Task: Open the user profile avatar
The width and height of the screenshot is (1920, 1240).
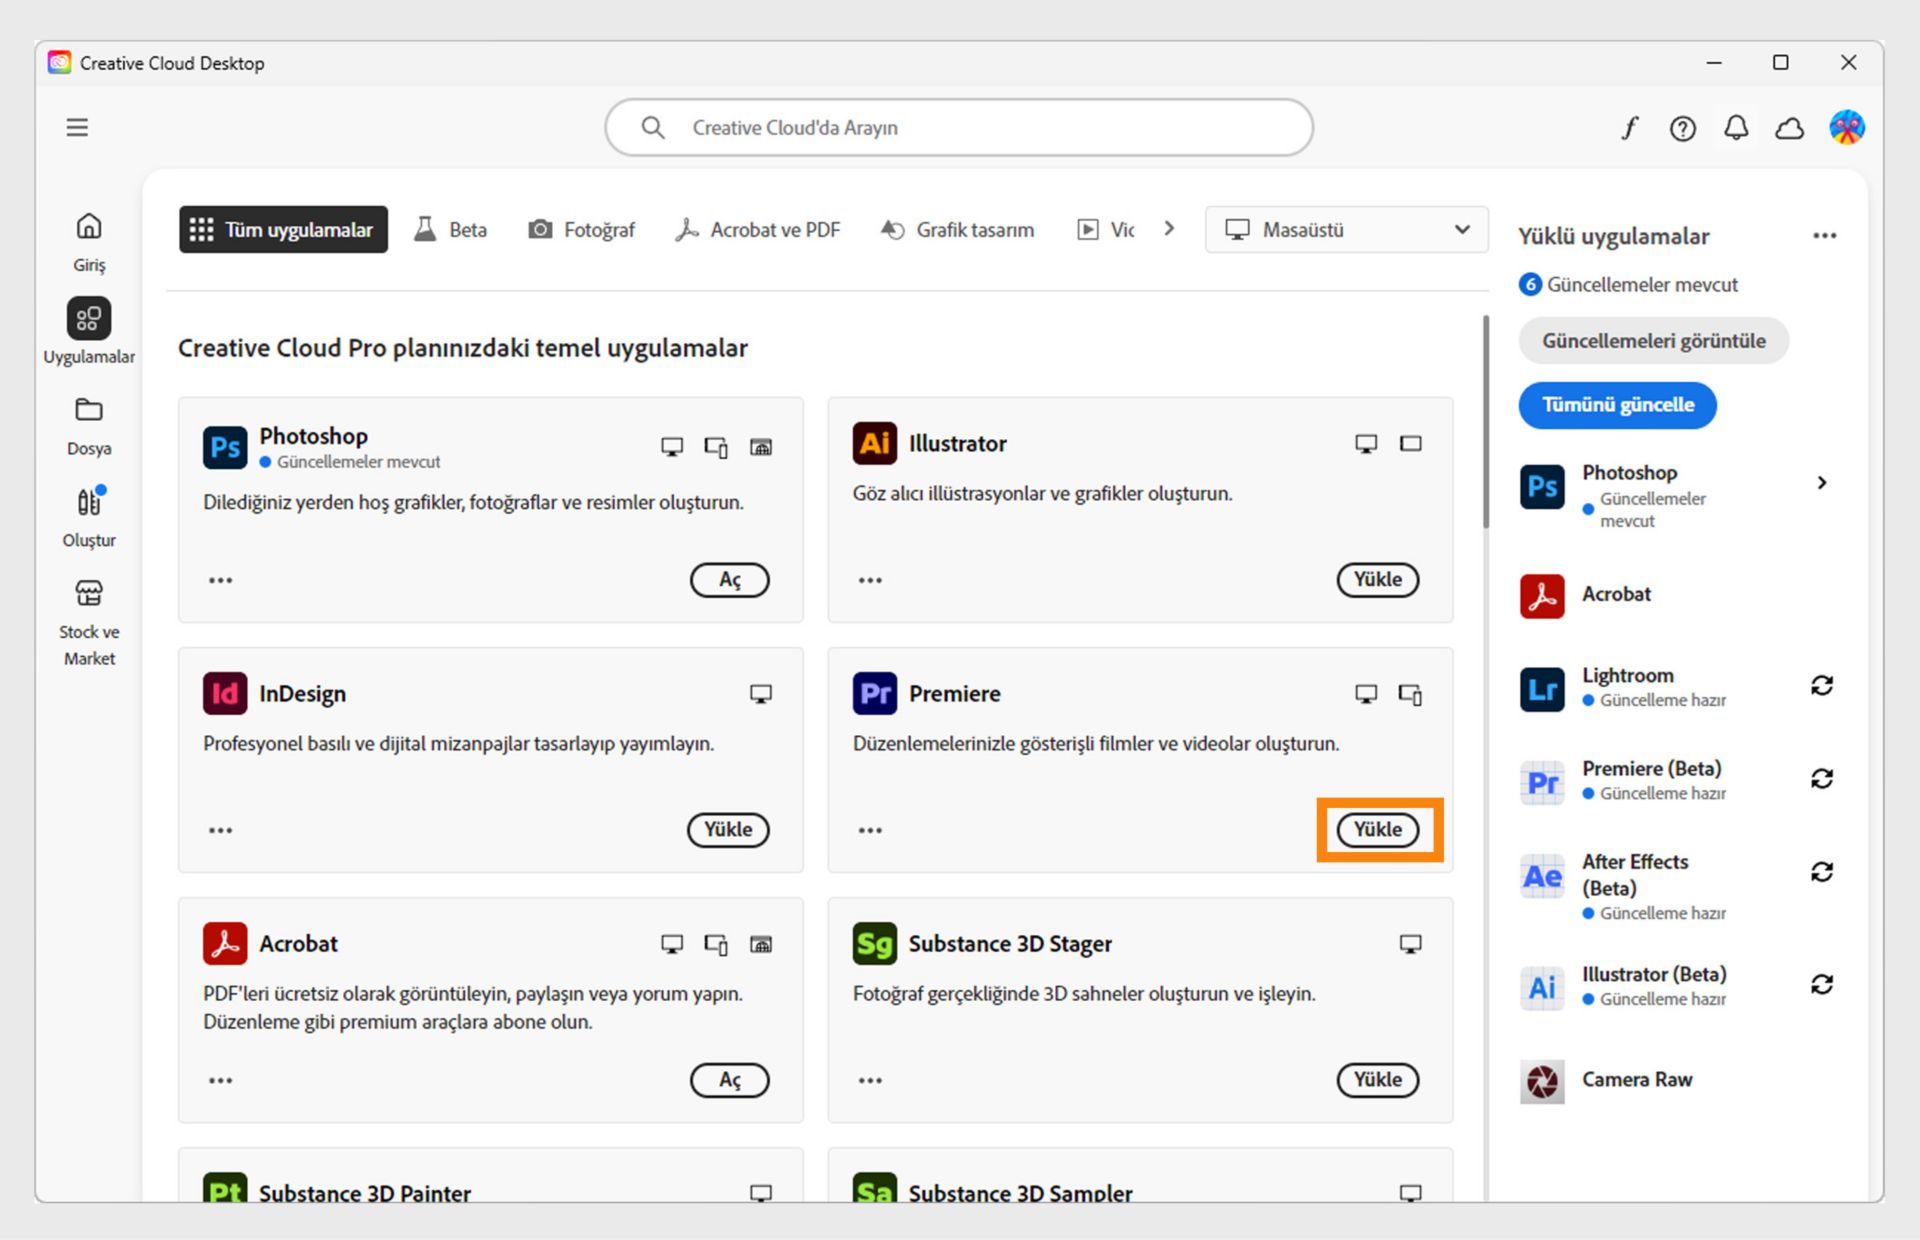Action: click(x=1846, y=127)
